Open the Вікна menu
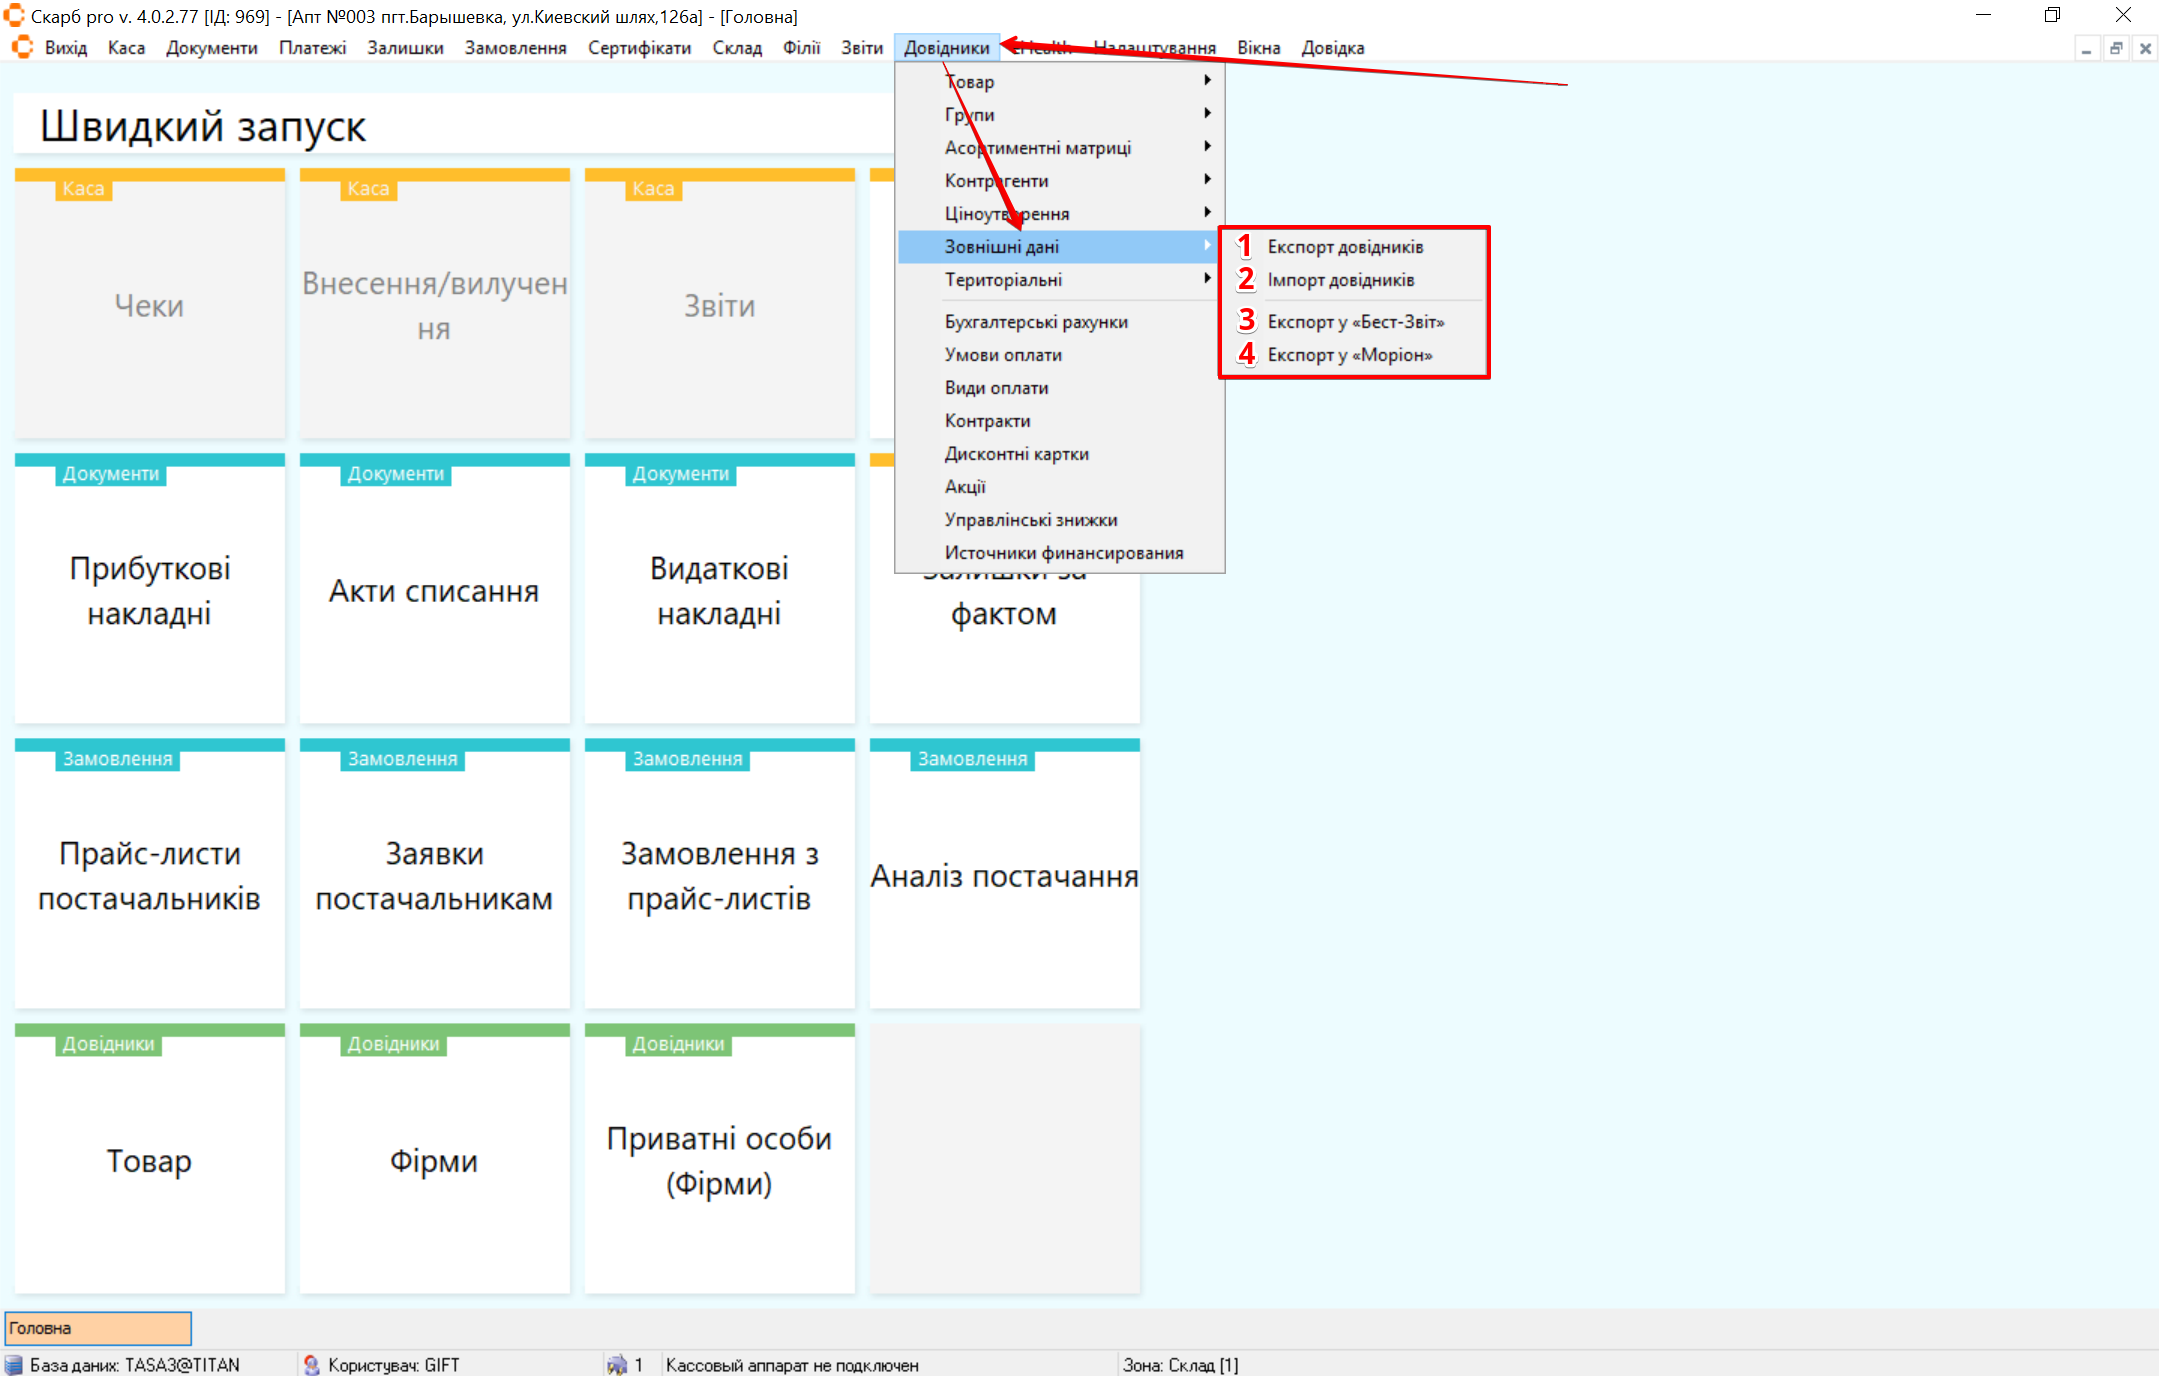2159x1376 pixels. pyautogui.click(x=1258, y=48)
